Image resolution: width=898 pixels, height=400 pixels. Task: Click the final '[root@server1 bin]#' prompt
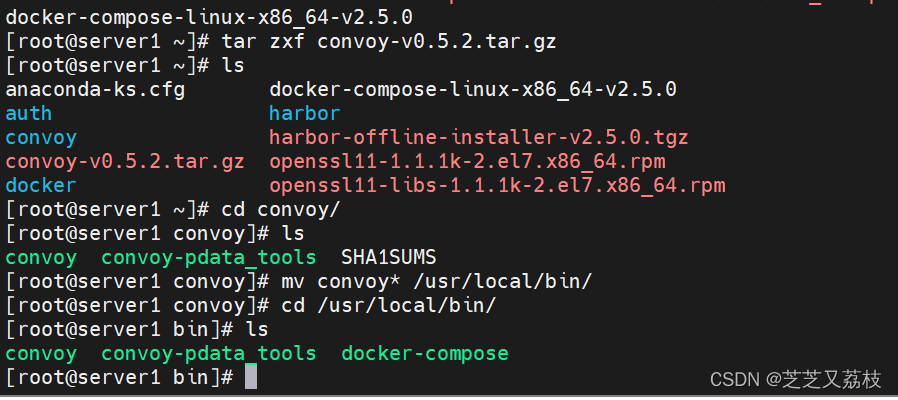[119, 377]
